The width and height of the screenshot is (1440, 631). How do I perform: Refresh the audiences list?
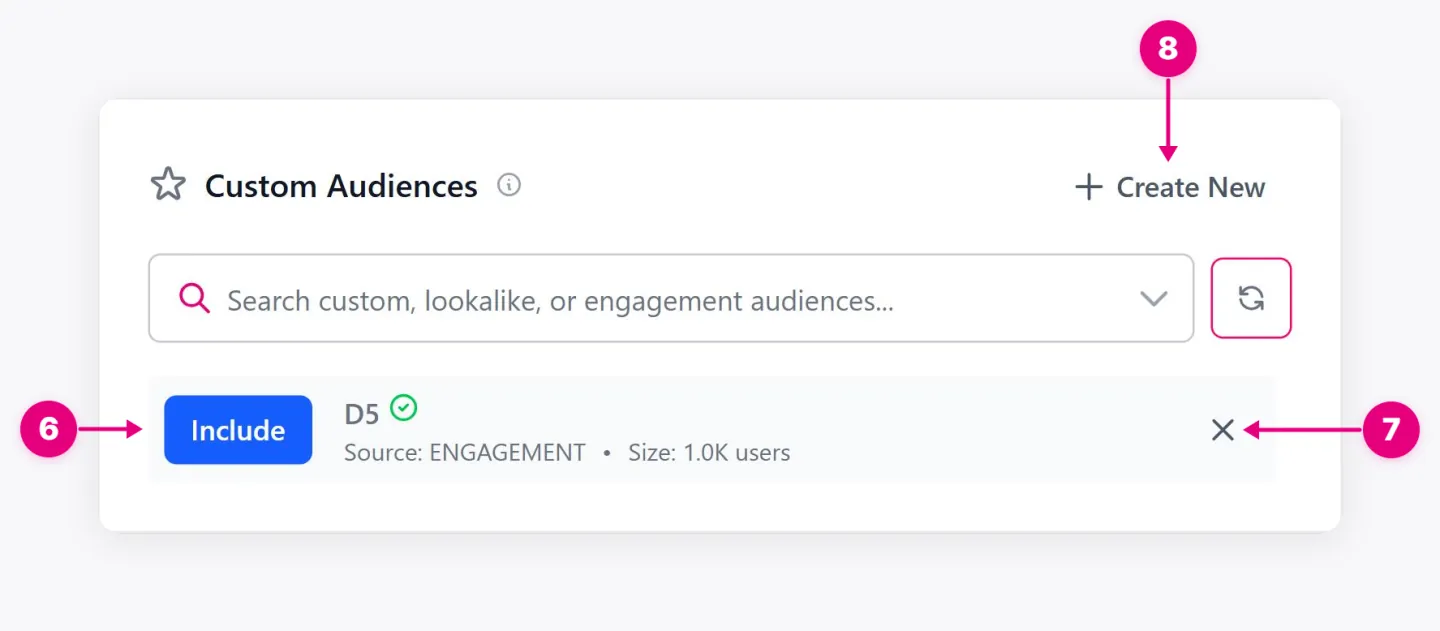tap(1251, 298)
